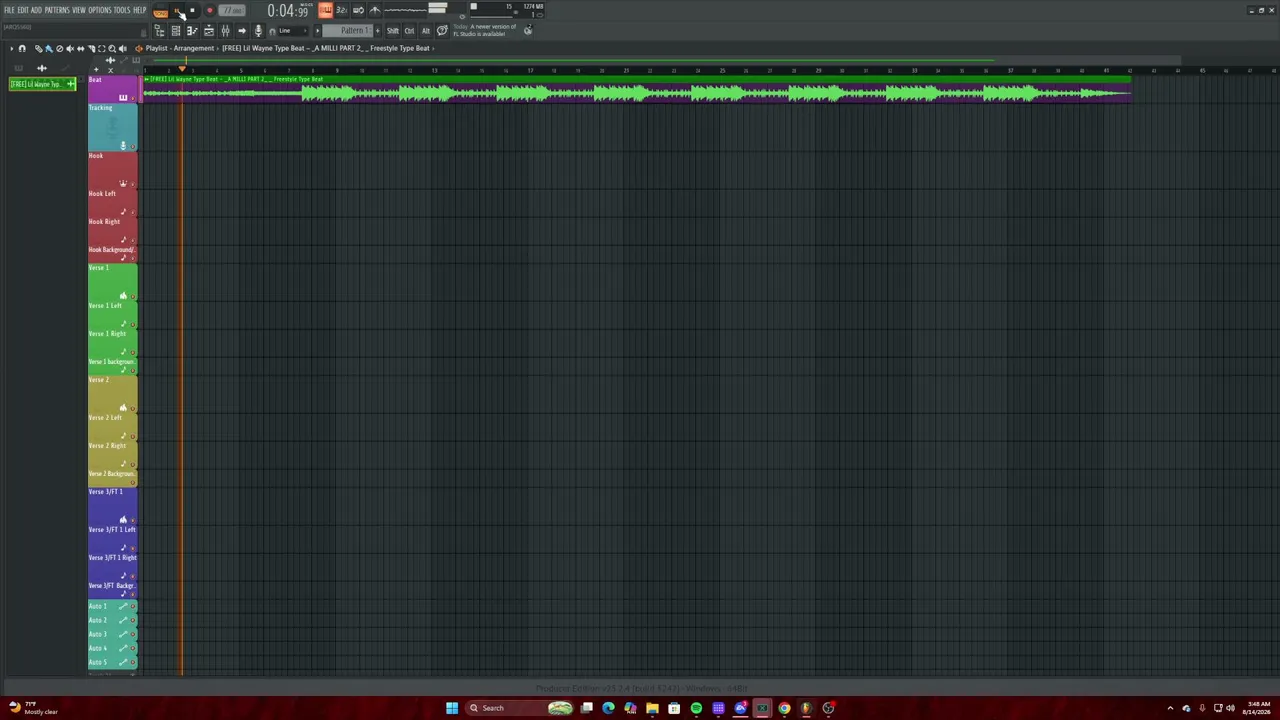
Task: Click the Shift key button
Action: click(393, 31)
